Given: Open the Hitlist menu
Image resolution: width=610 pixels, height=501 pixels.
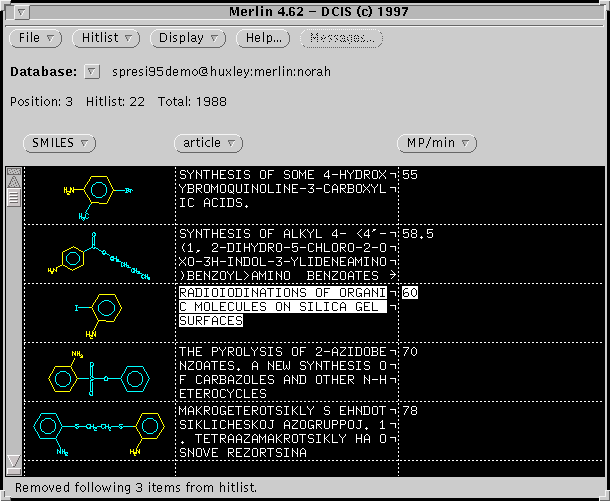Looking at the screenshot, I should pyautogui.click(x=107, y=38).
